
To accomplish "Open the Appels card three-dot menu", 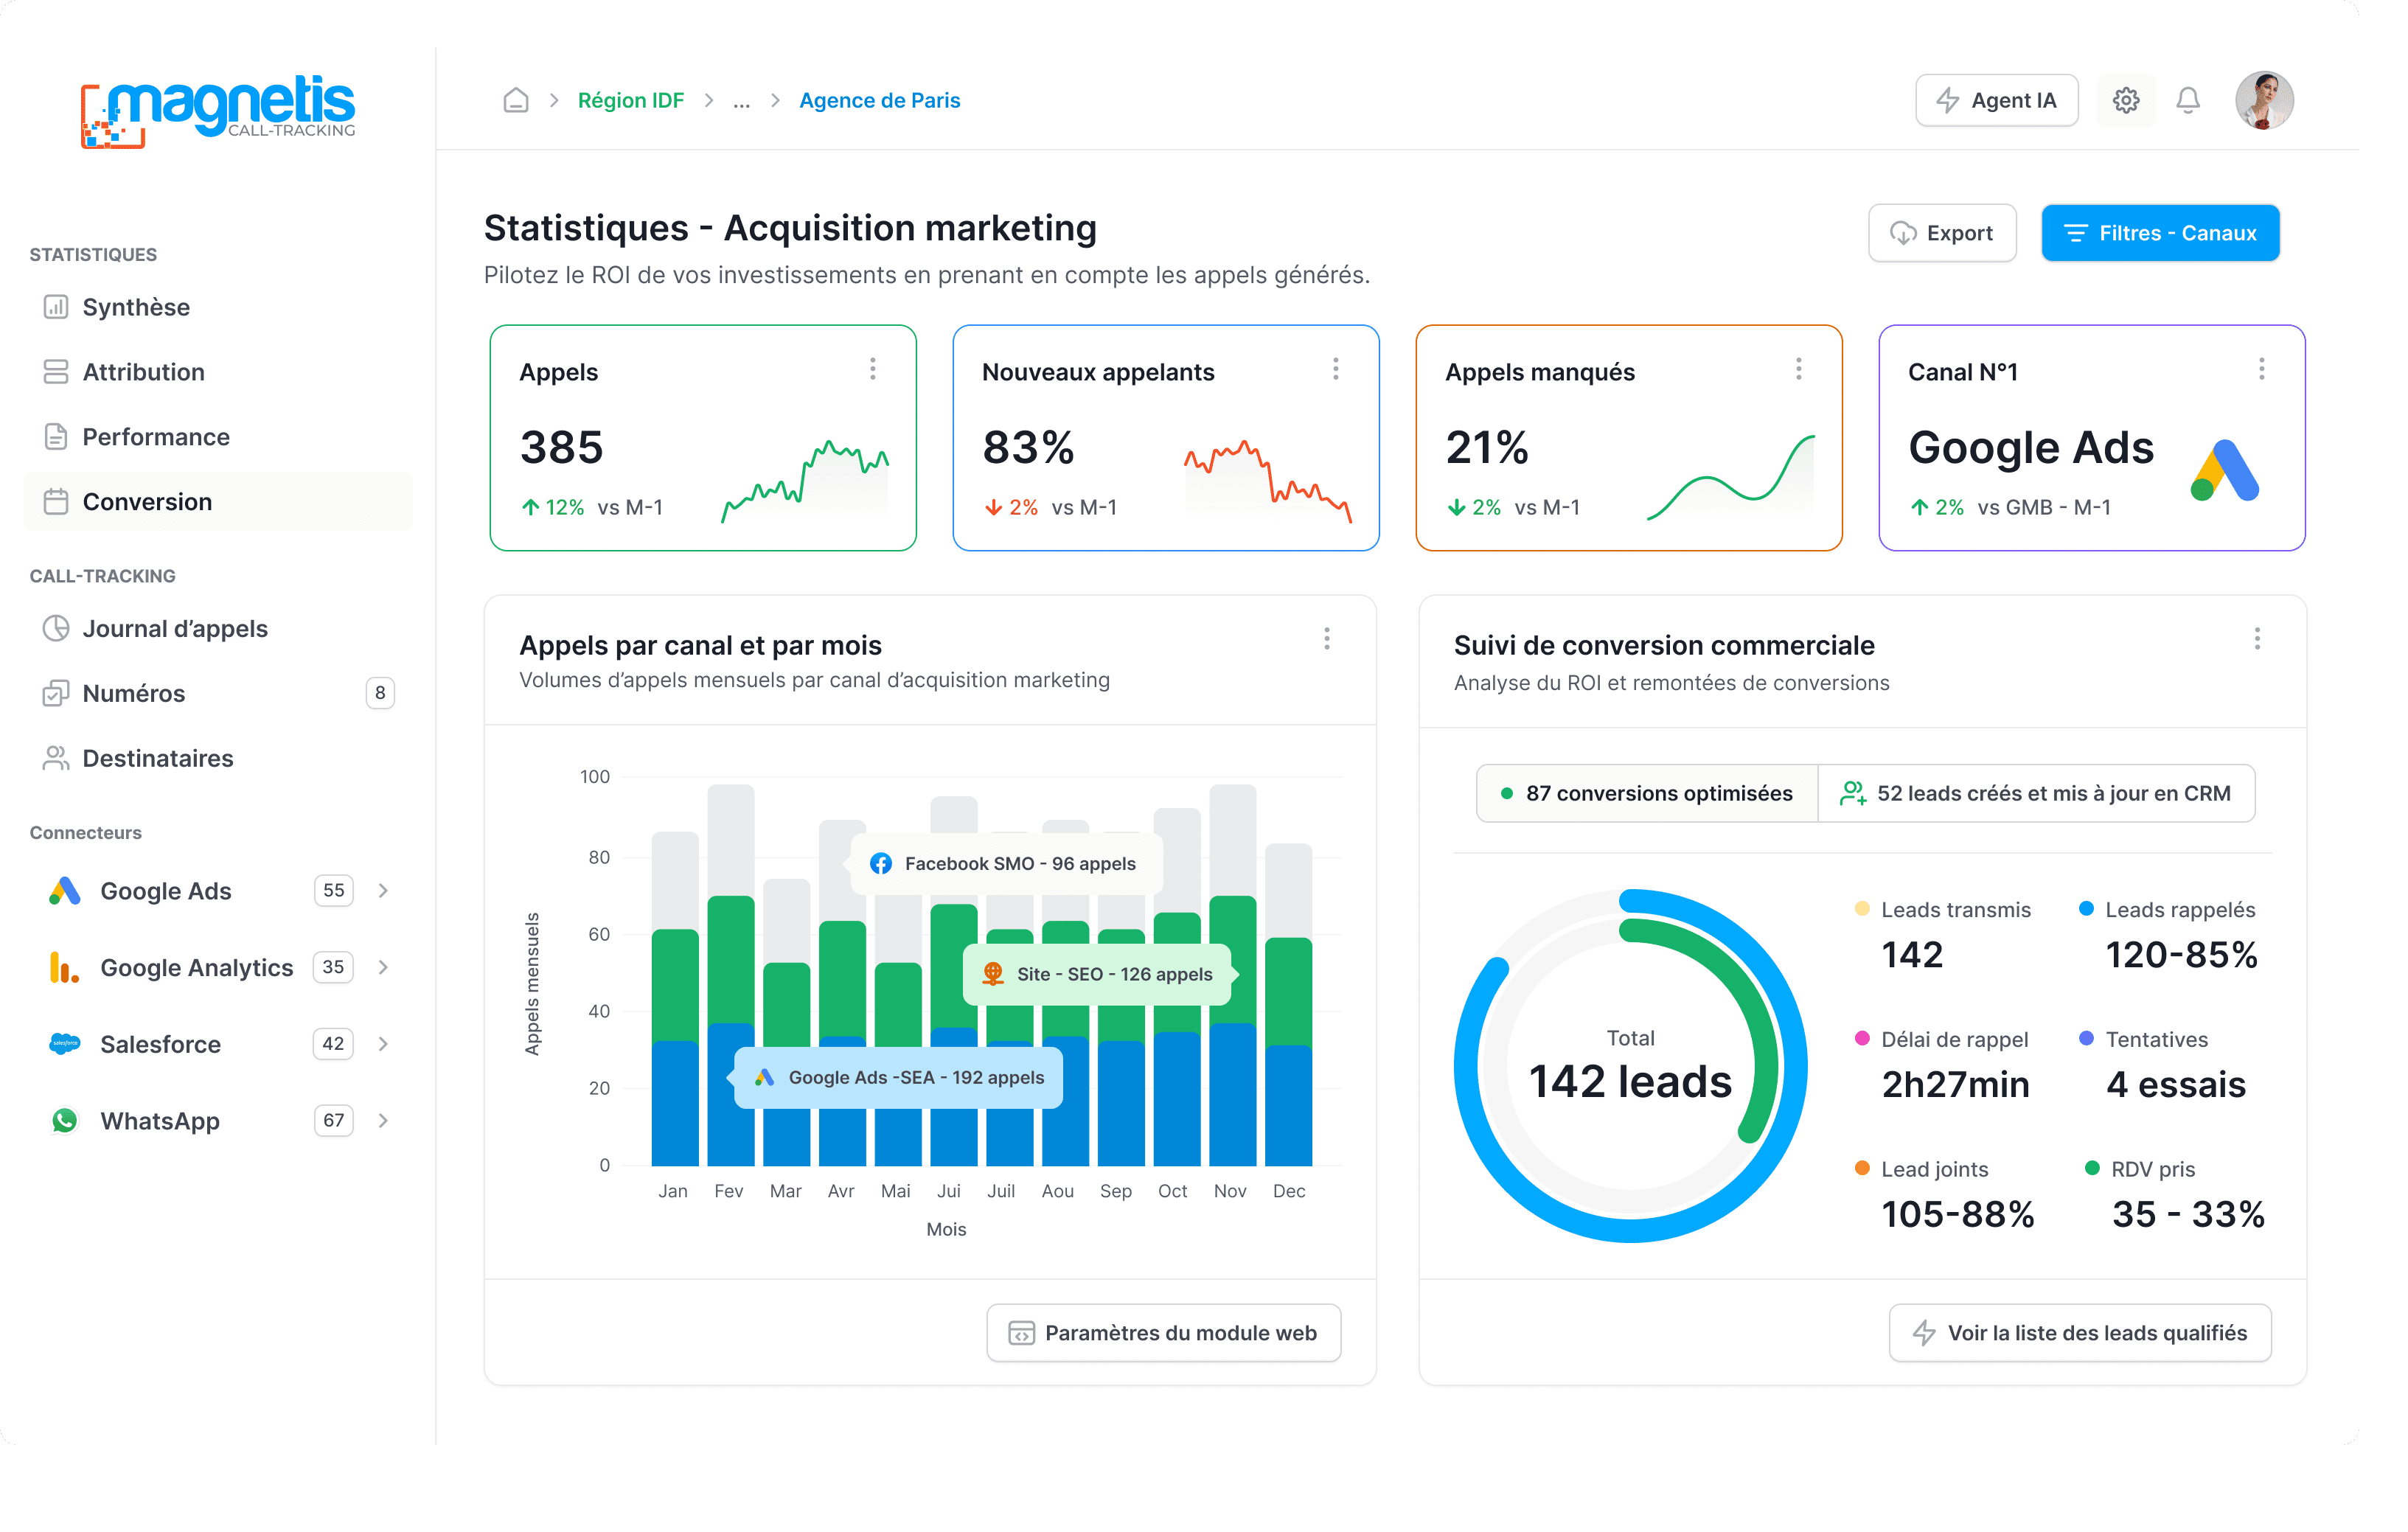I will (872, 369).
